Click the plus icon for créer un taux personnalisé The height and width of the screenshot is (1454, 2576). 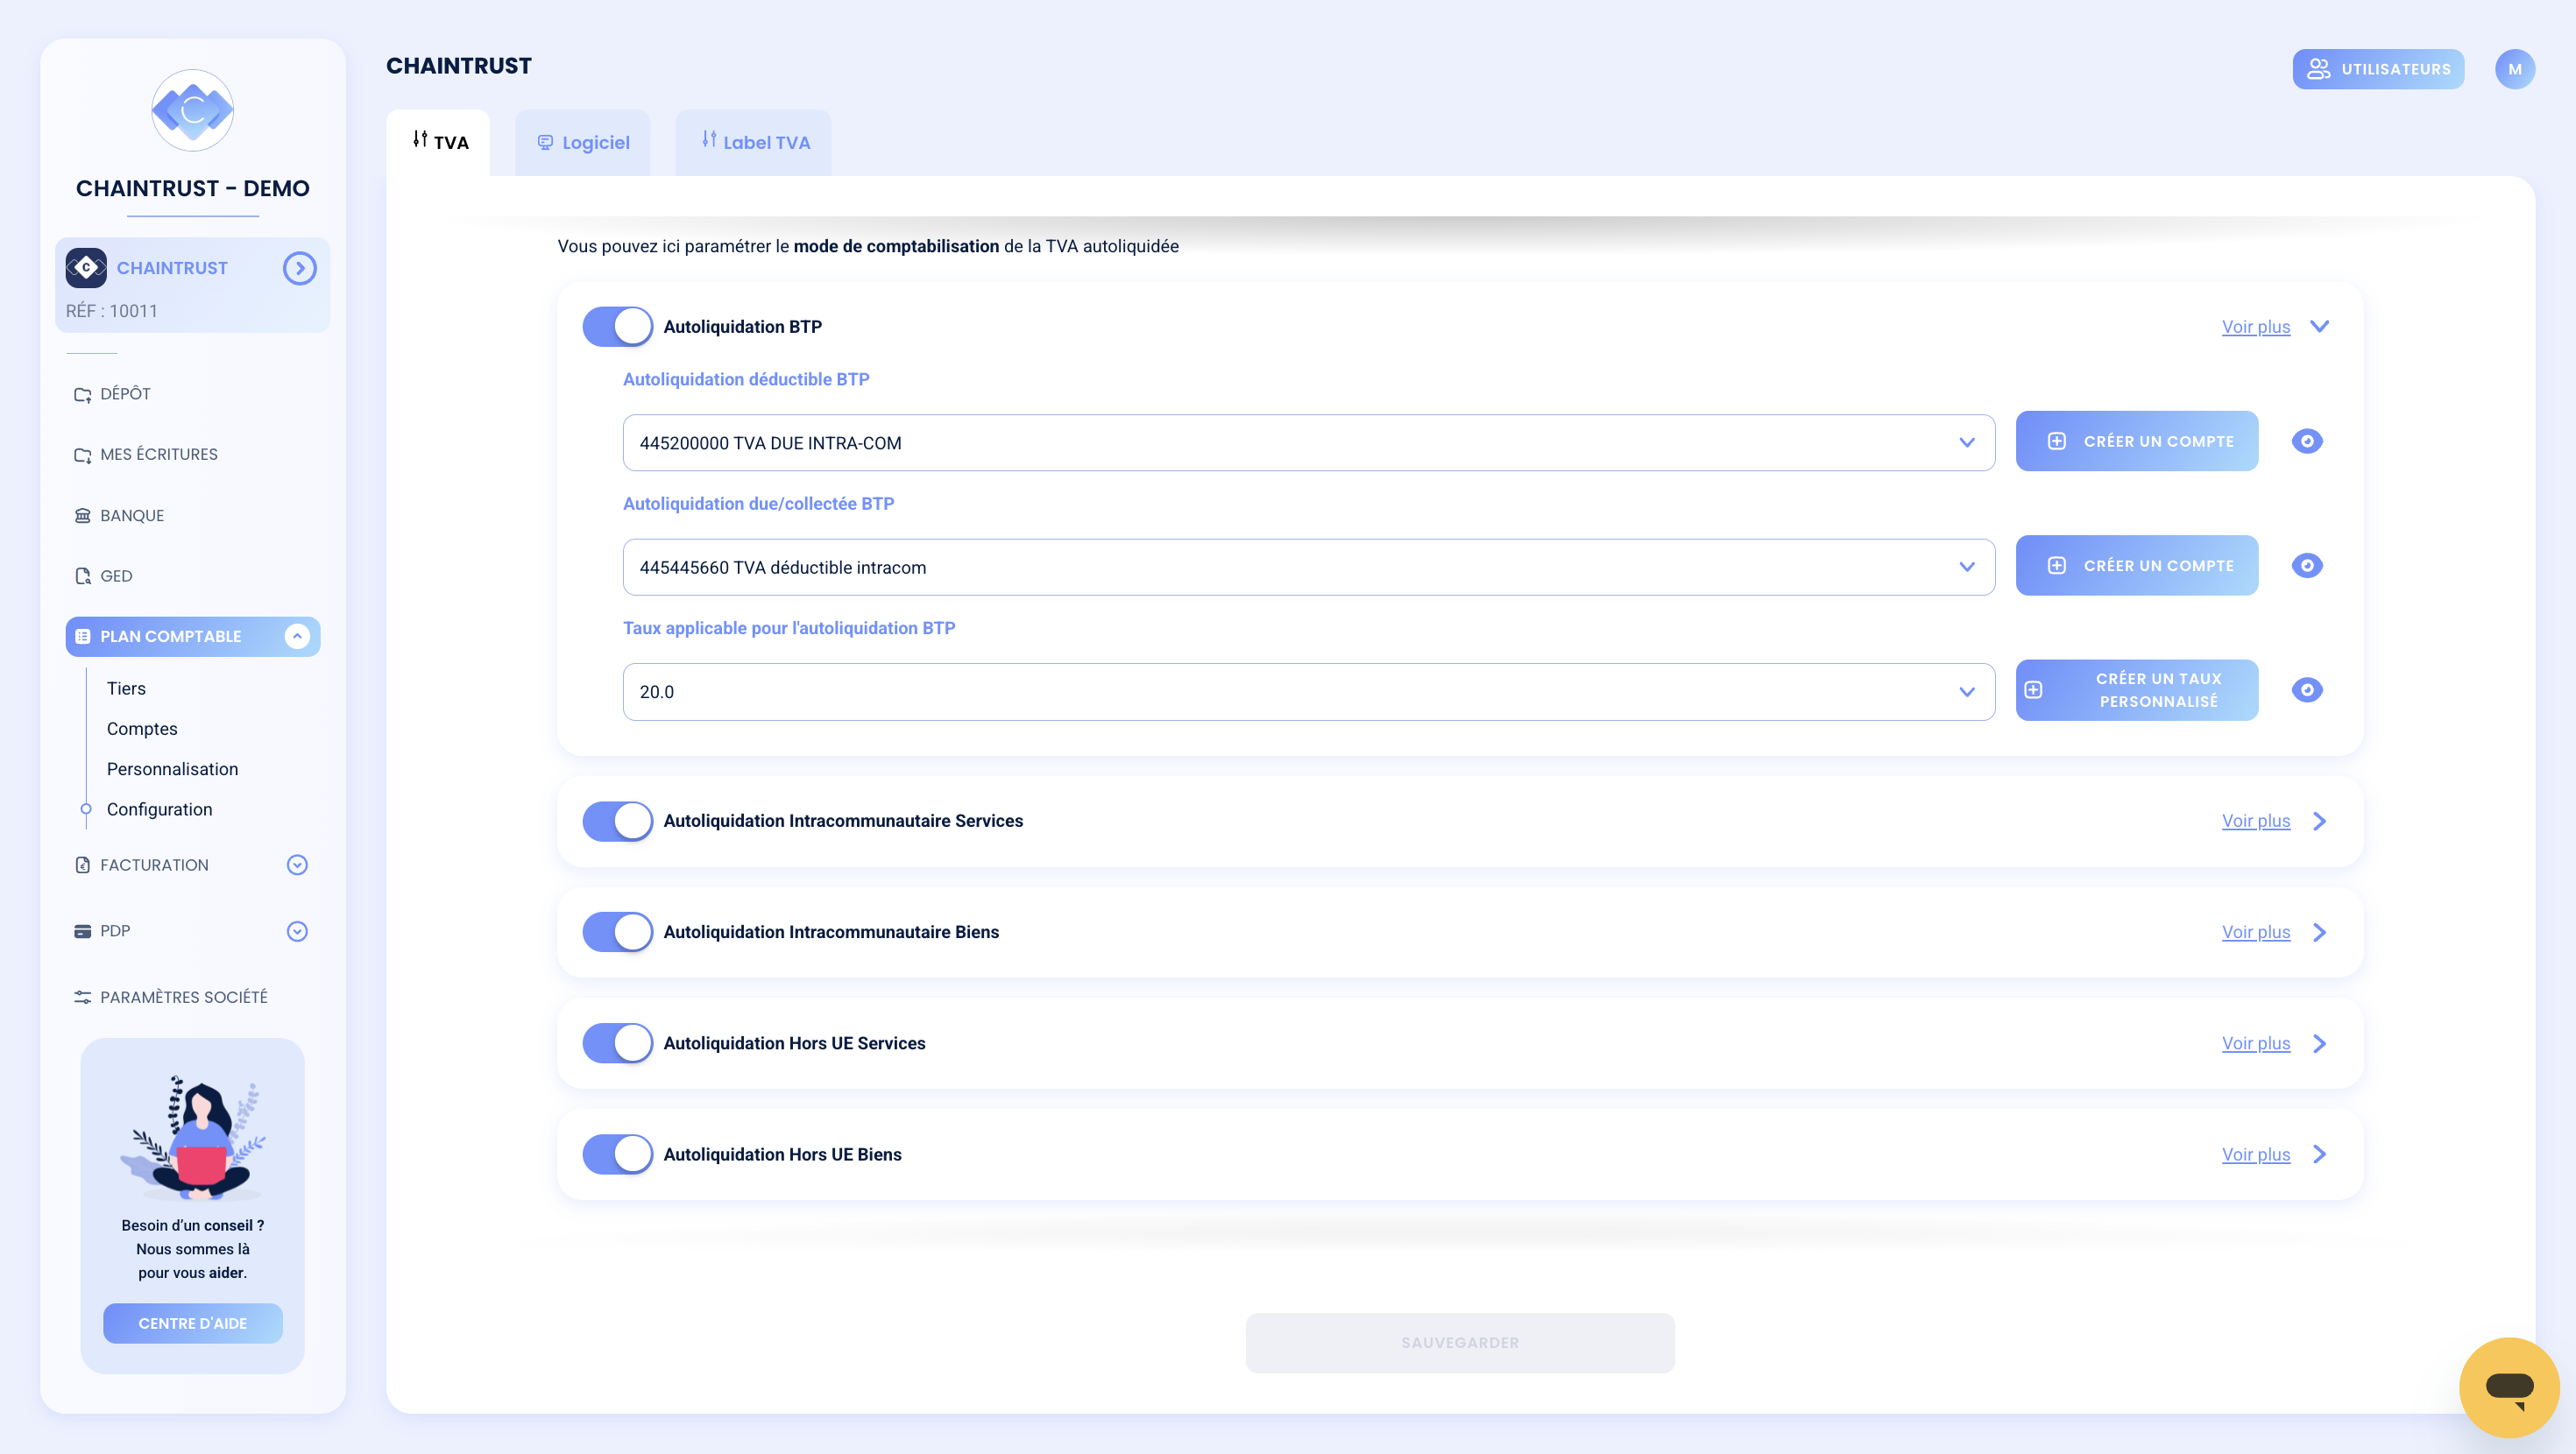tap(2034, 690)
